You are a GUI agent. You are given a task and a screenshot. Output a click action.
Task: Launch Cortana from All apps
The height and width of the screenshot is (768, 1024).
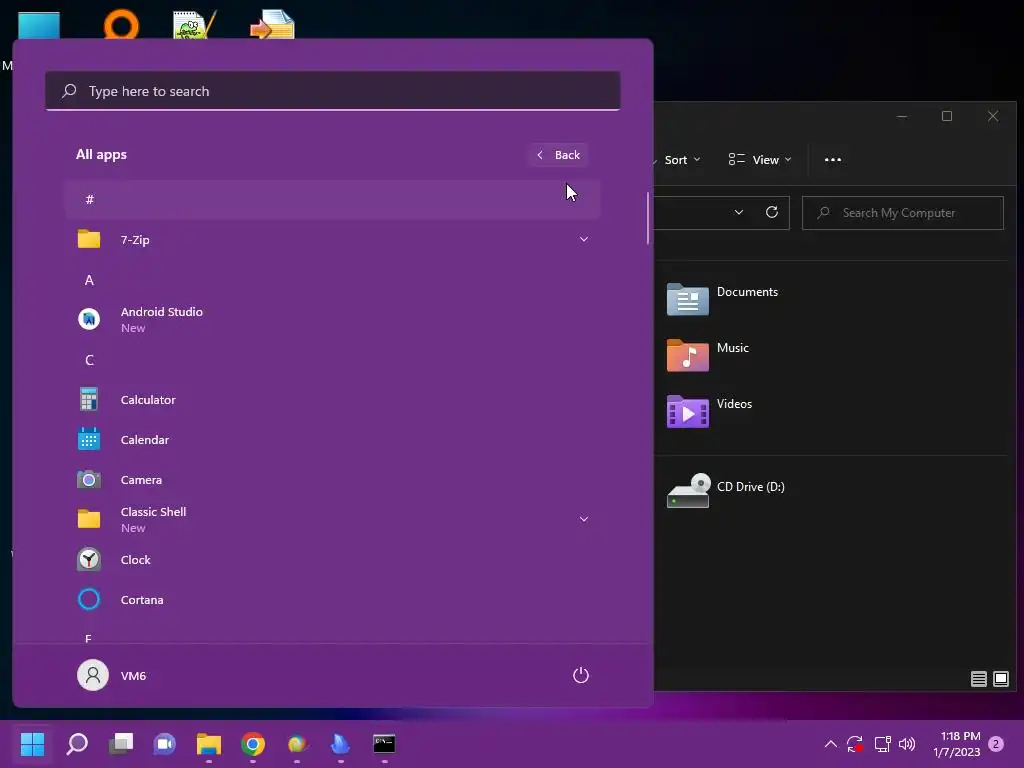pyautogui.click(x=332, y=600)
